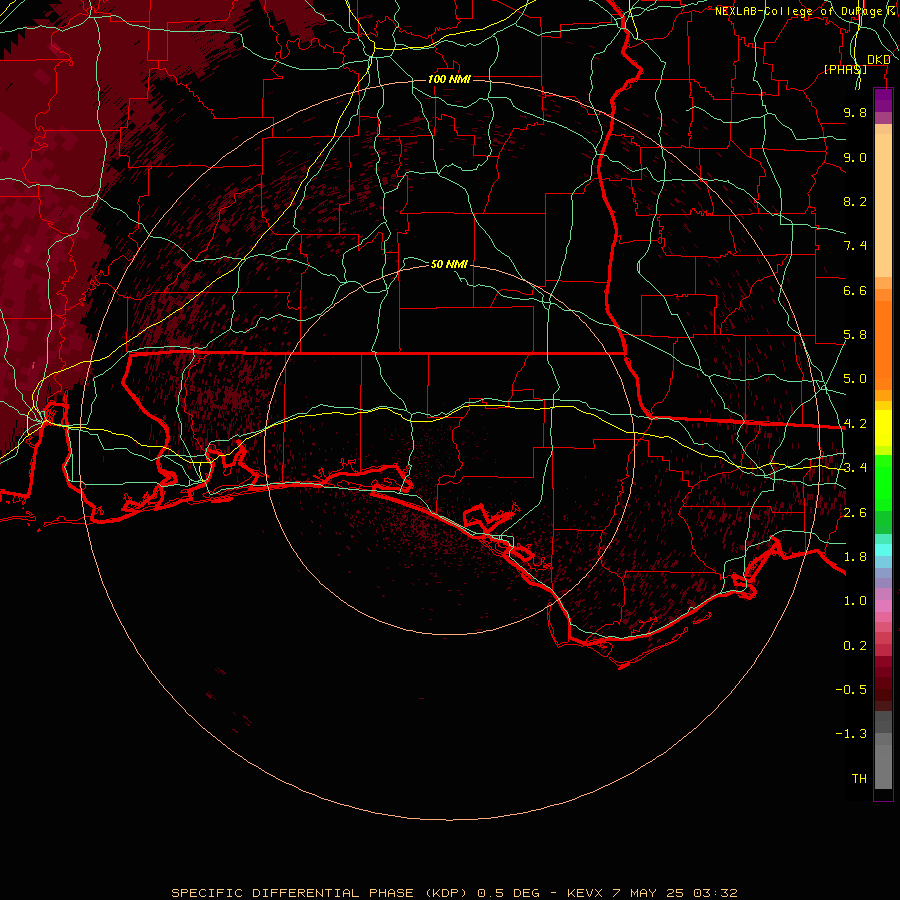Click the 1.8 scale value
900x900 pixels.
(x=855, y=557)
